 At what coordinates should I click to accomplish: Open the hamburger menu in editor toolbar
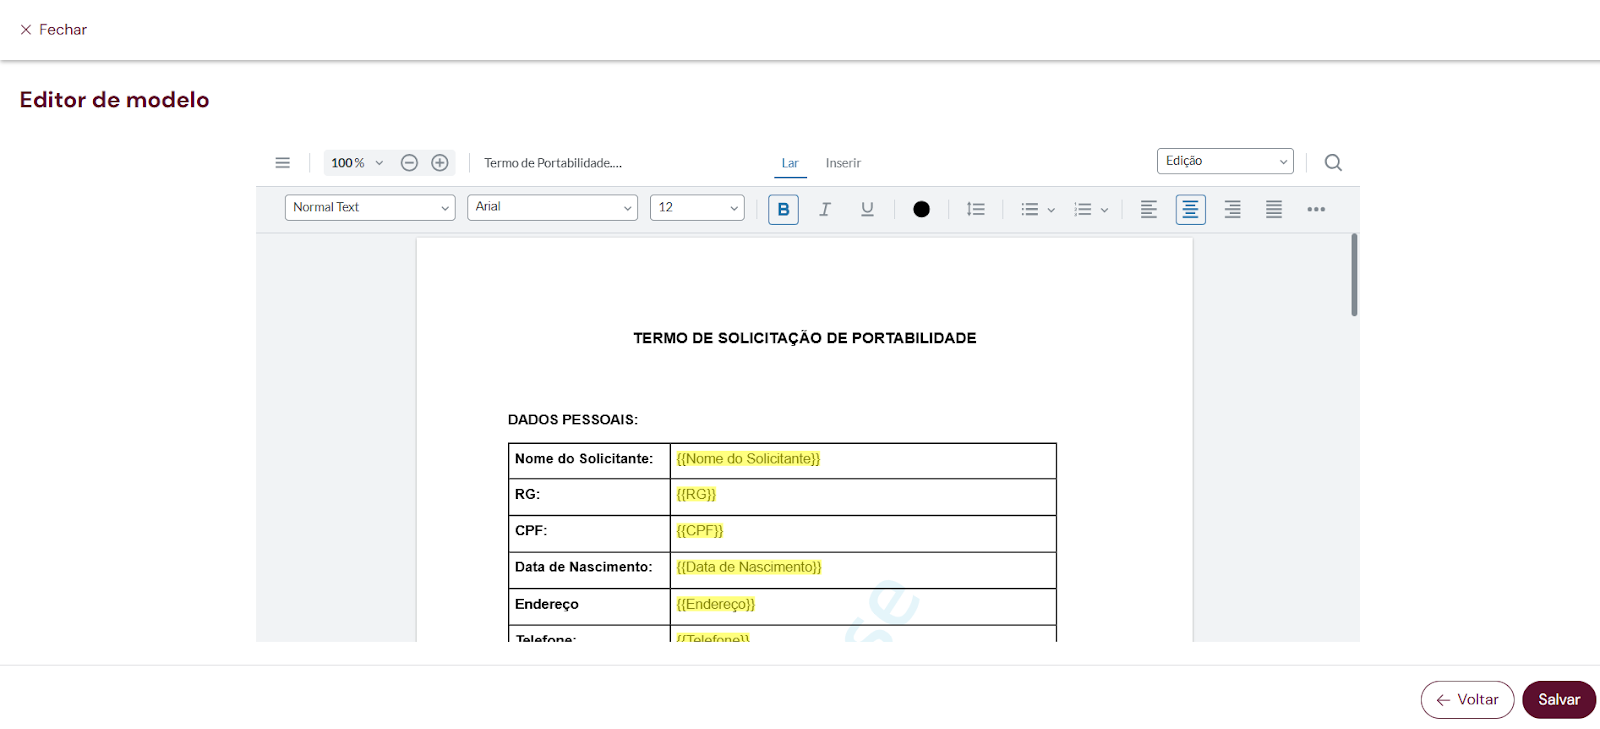point(283,163)
